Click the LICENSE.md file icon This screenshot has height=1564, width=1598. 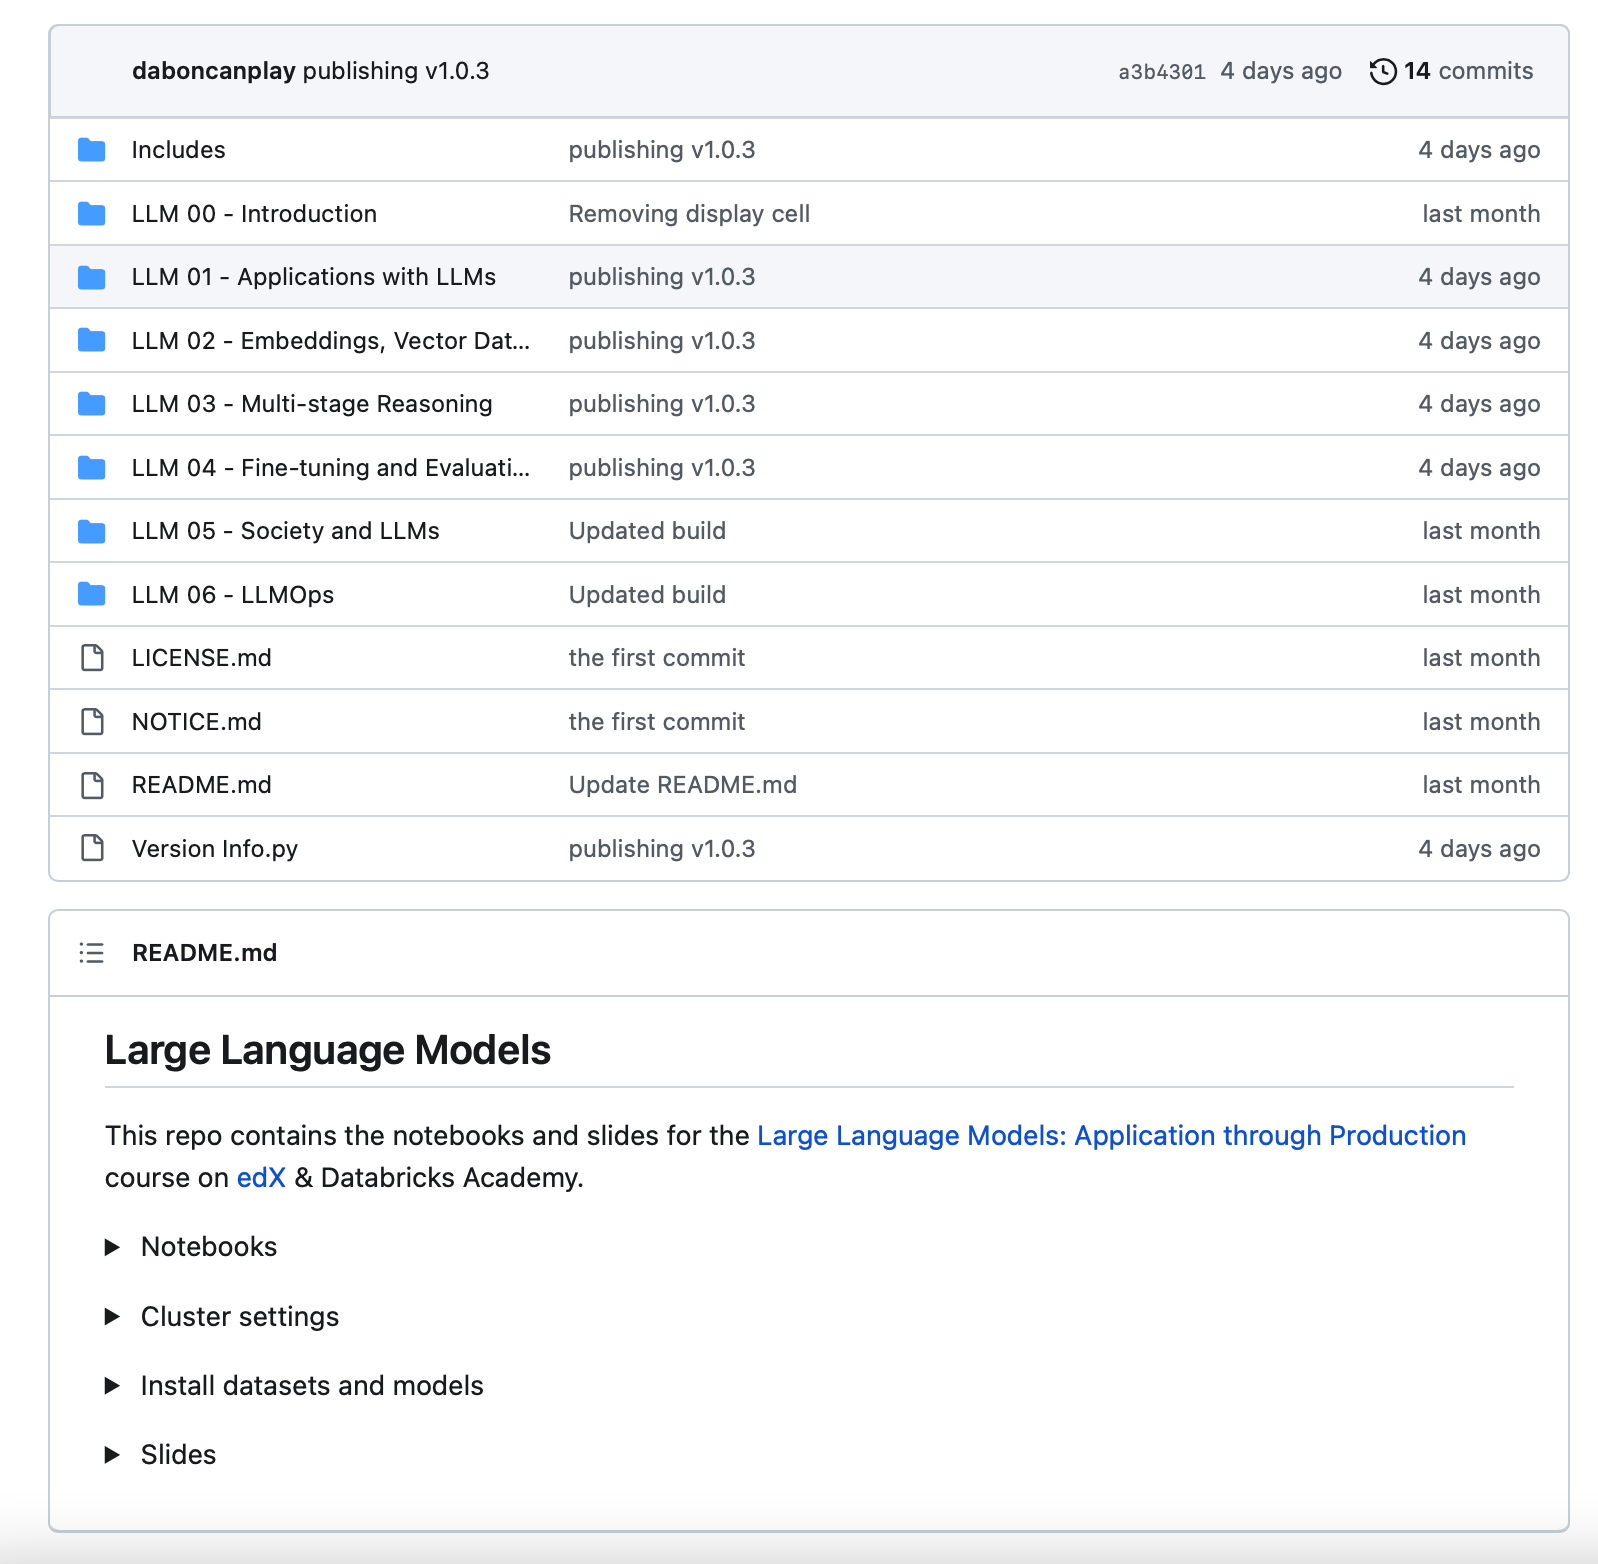click(92, 658)
